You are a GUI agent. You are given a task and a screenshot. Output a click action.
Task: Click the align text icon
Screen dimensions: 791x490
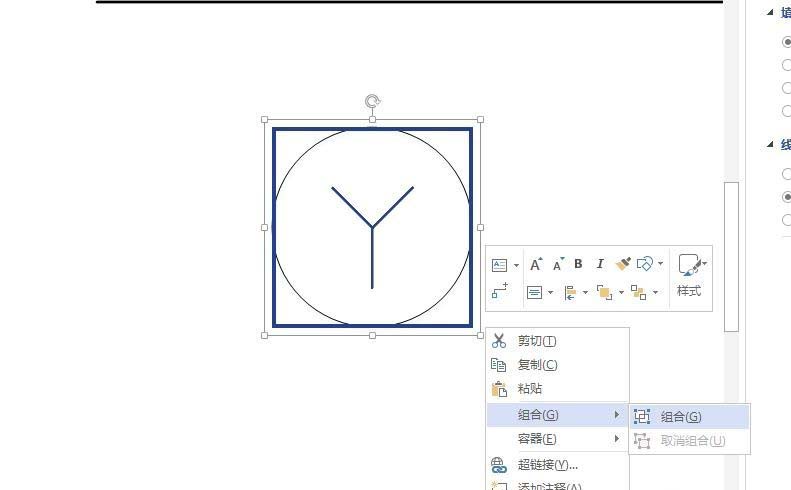(534, 292)
